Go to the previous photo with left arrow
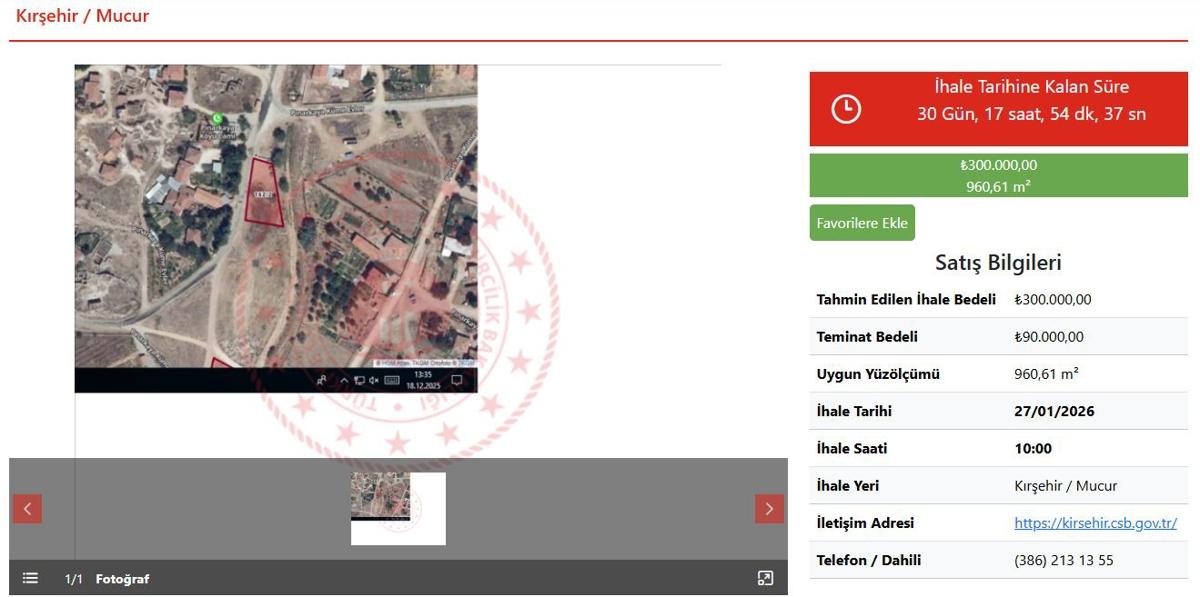The height and width of the screenshot is (597, 1200). [x=27, y=509]
